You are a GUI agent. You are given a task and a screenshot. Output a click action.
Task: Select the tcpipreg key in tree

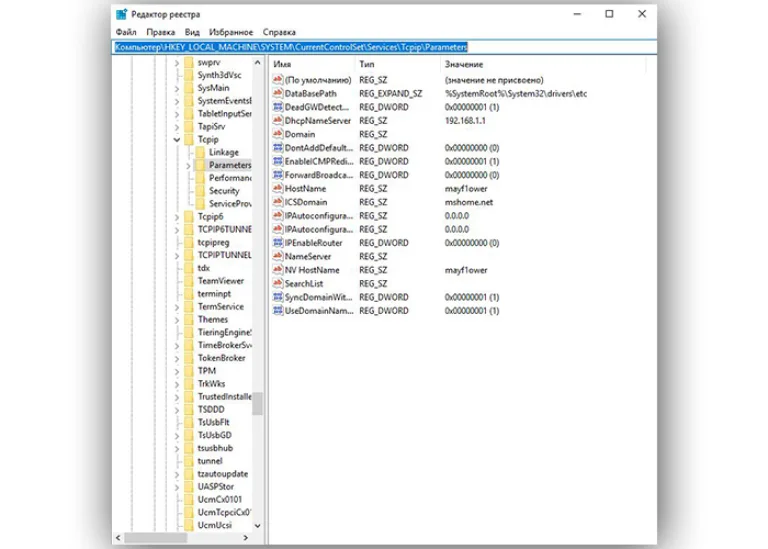coord(213,242)
